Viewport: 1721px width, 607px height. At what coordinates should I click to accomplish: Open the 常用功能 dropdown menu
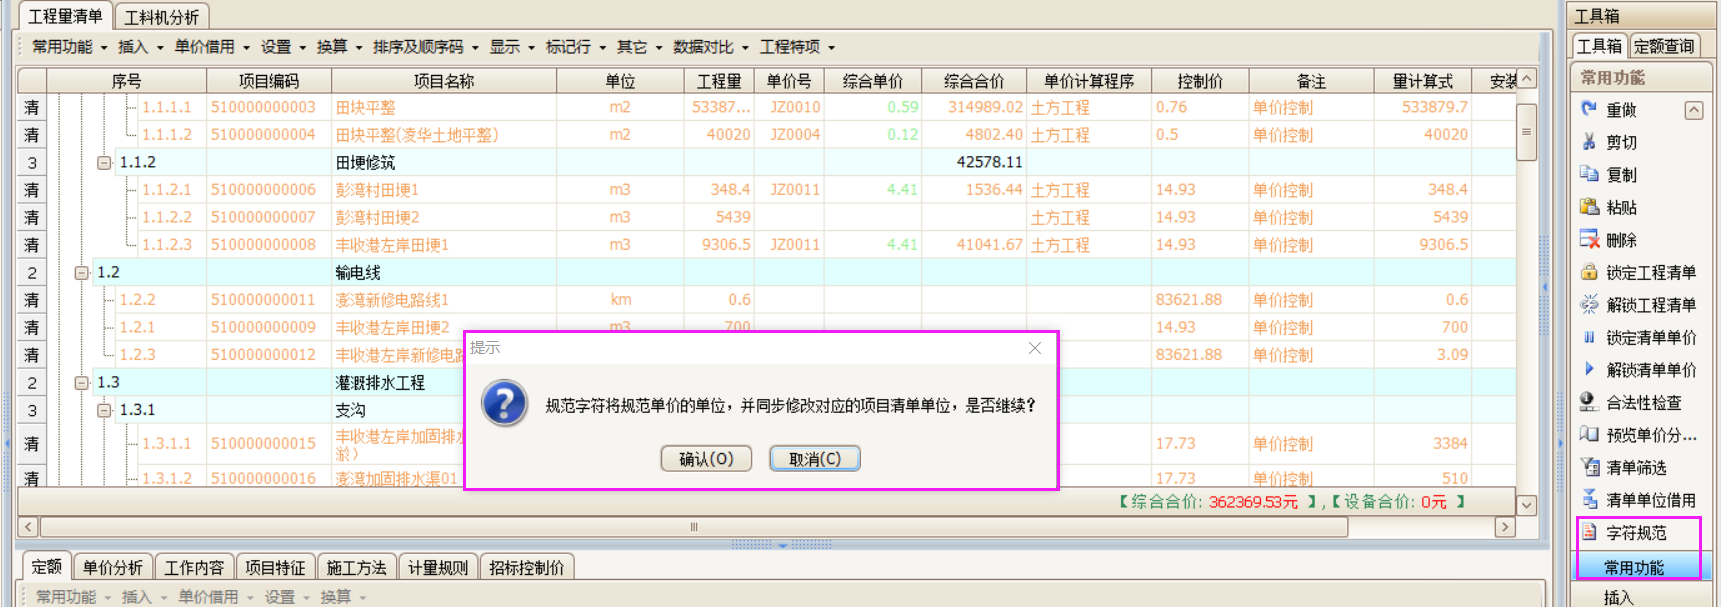click(68, 47)
